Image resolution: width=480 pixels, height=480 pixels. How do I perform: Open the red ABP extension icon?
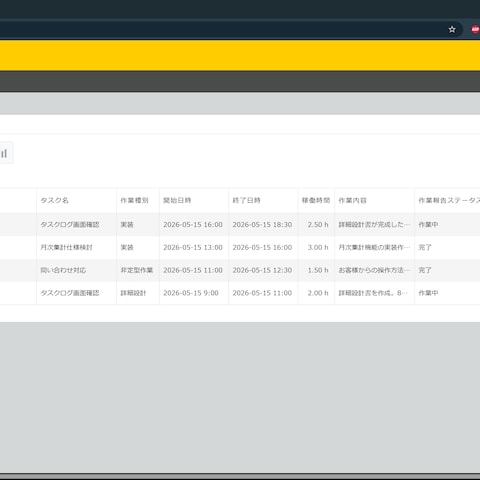(x=475, y=29)
